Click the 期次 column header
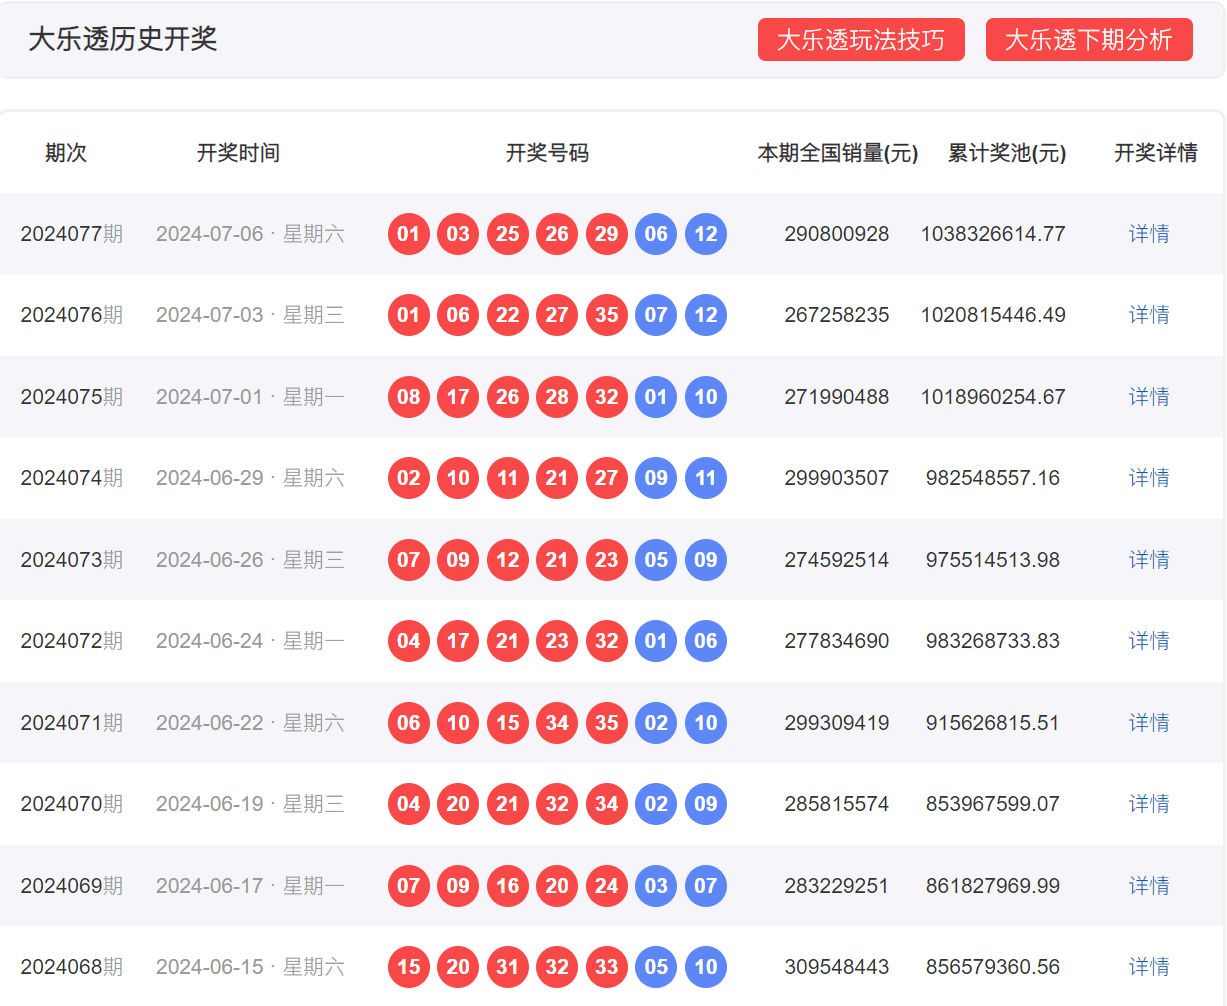The height and width of the screenshot is (1006, 1227). 66,154
